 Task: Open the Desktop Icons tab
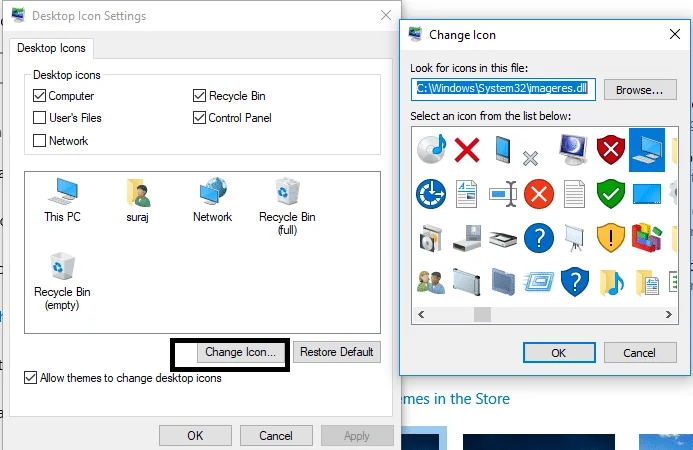(x=51, y=48)
